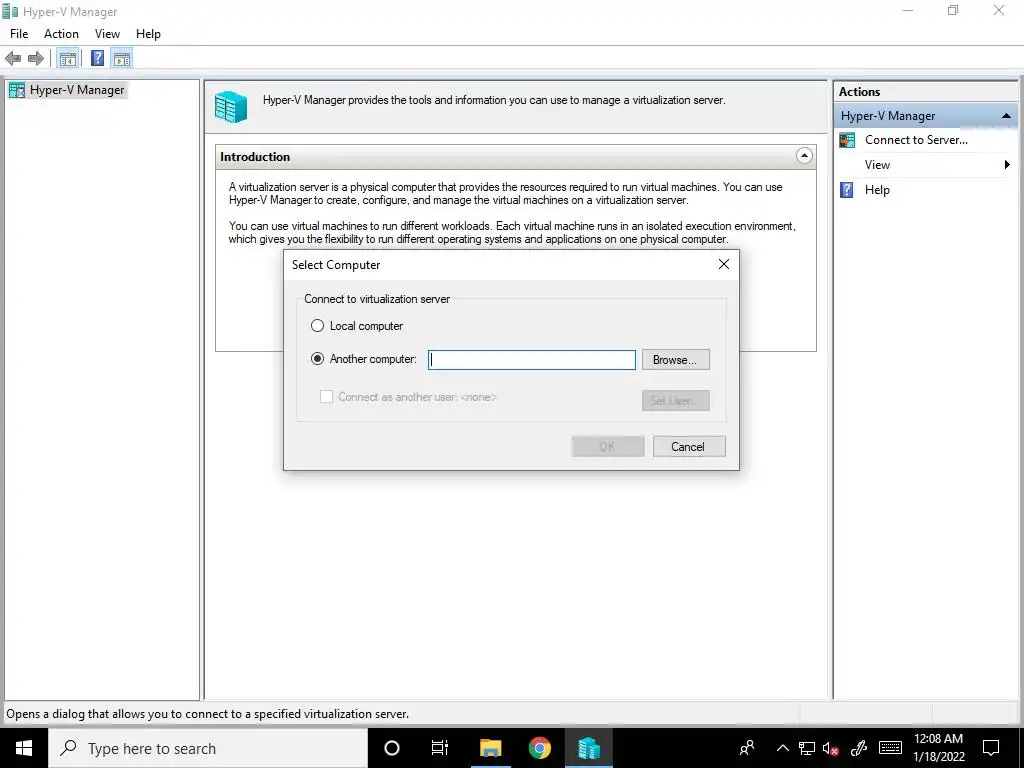Expand the View submenu arrow in Actions
The height and width of the screenshot is (768, 1024).
[1006, 165]
